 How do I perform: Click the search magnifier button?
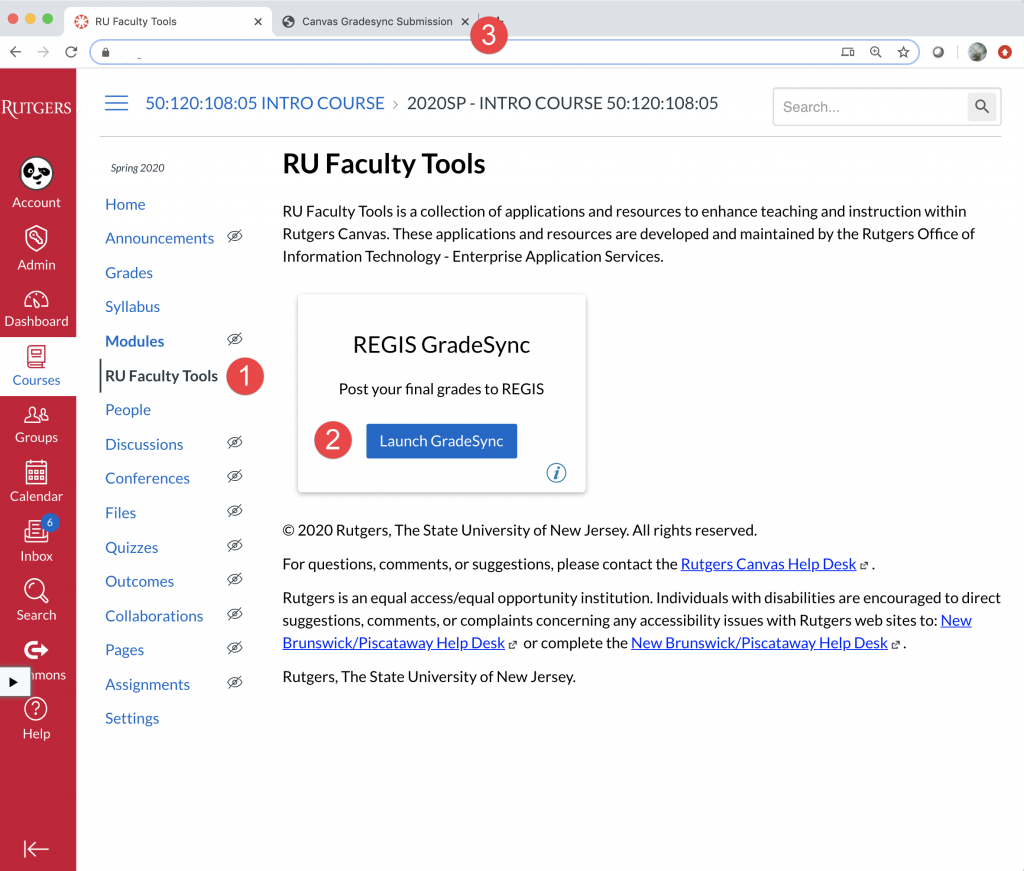(982, 106)
